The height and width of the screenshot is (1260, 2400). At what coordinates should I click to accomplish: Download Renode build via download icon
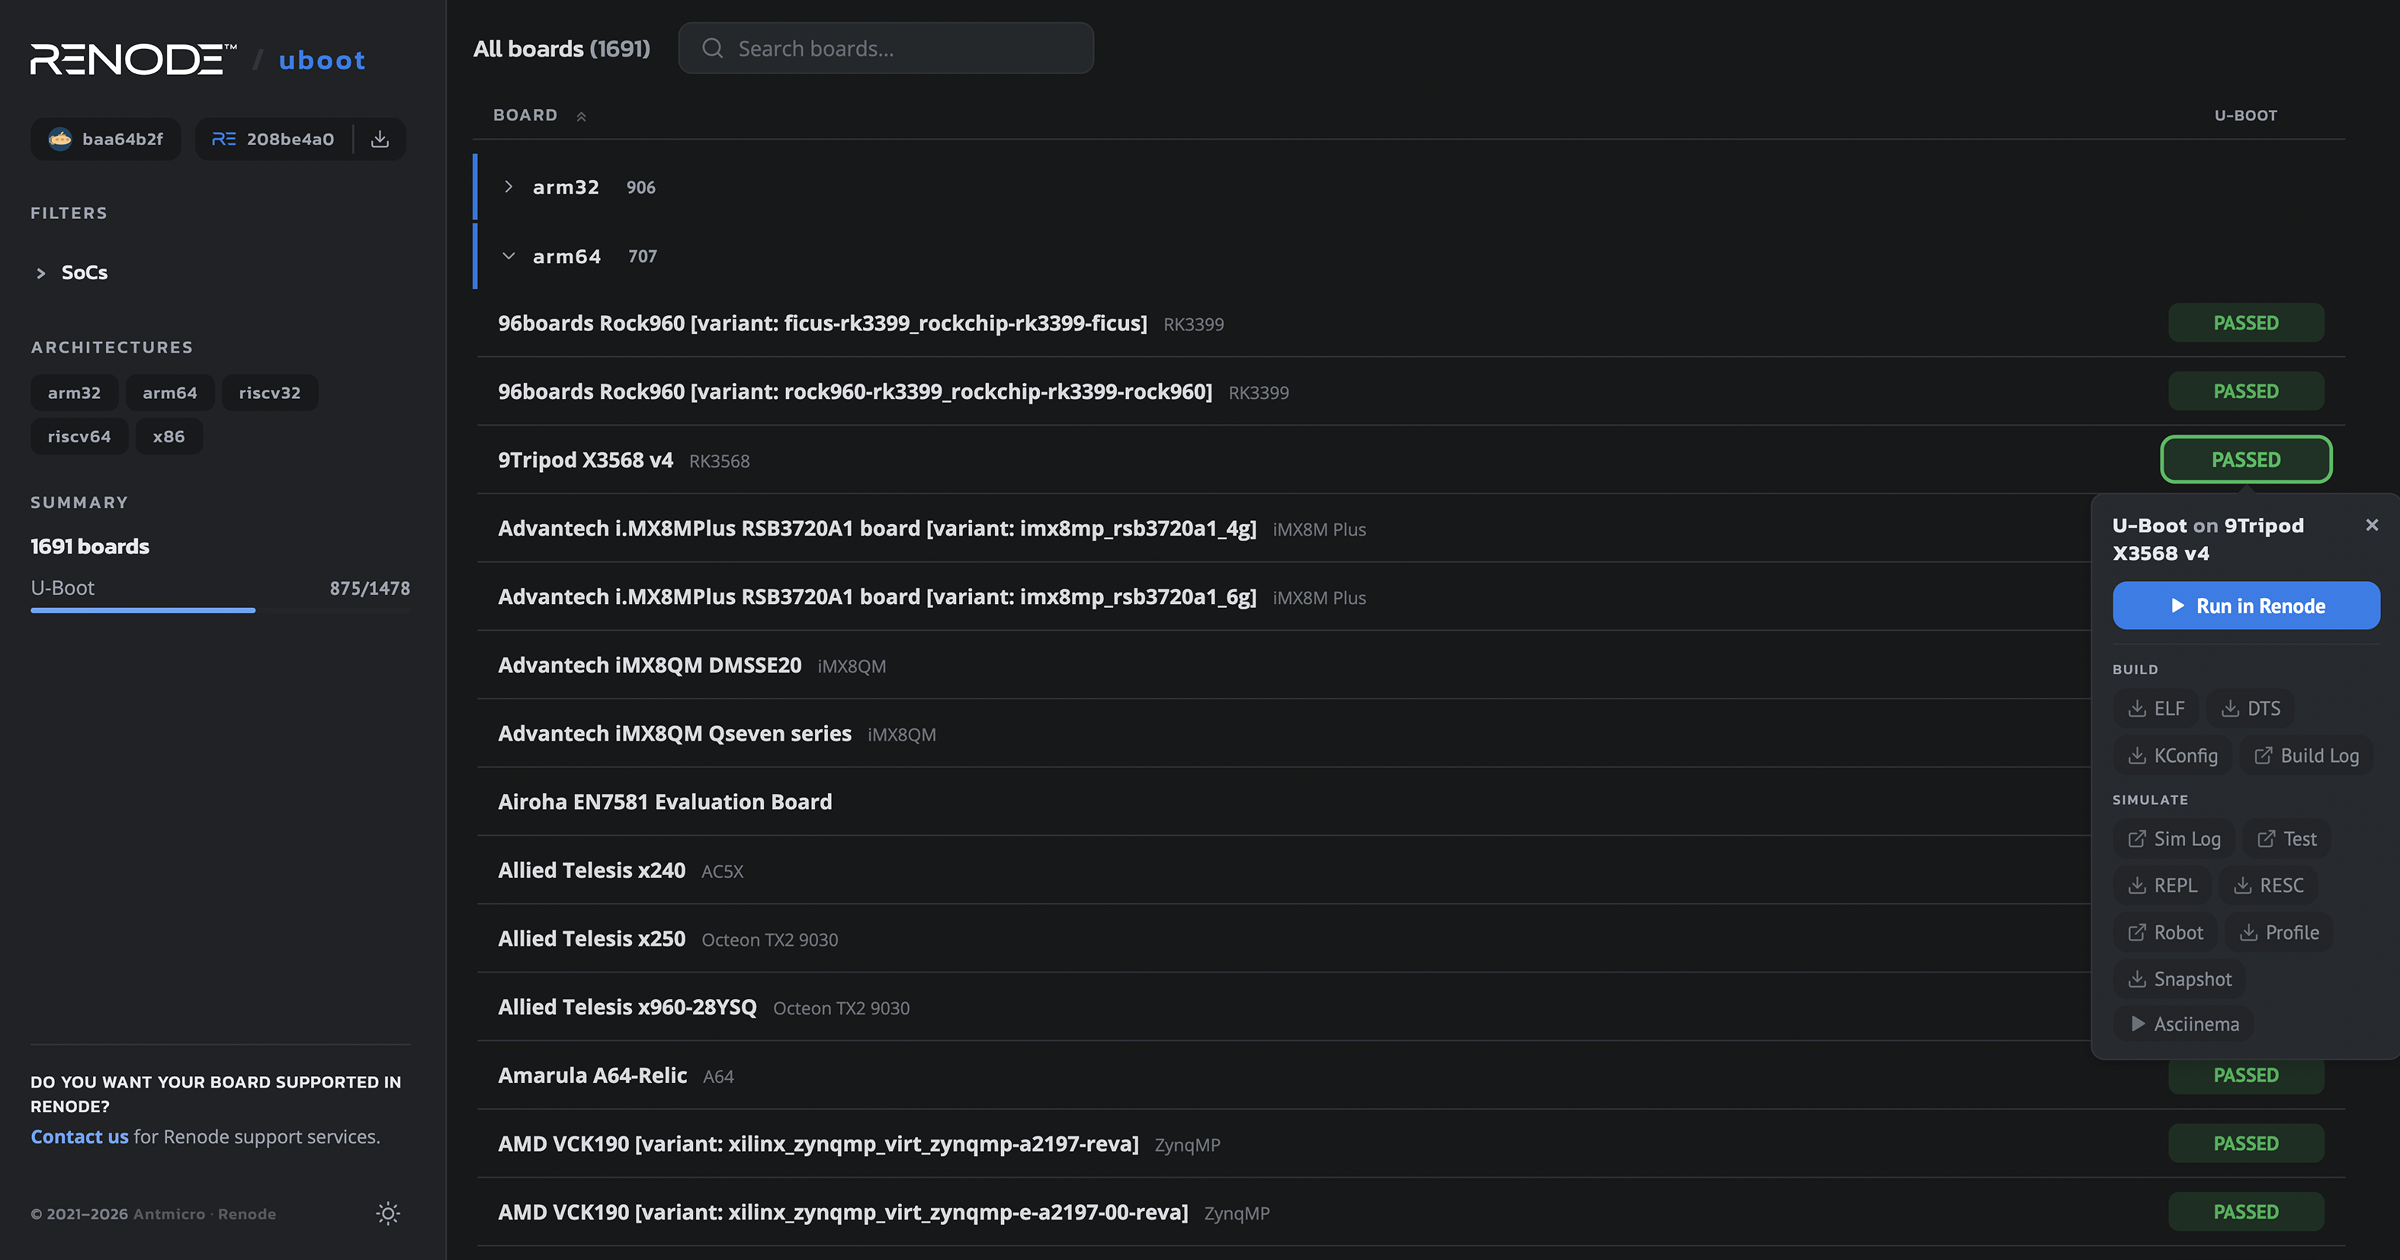pyautogui.click(x=380, y=139)
